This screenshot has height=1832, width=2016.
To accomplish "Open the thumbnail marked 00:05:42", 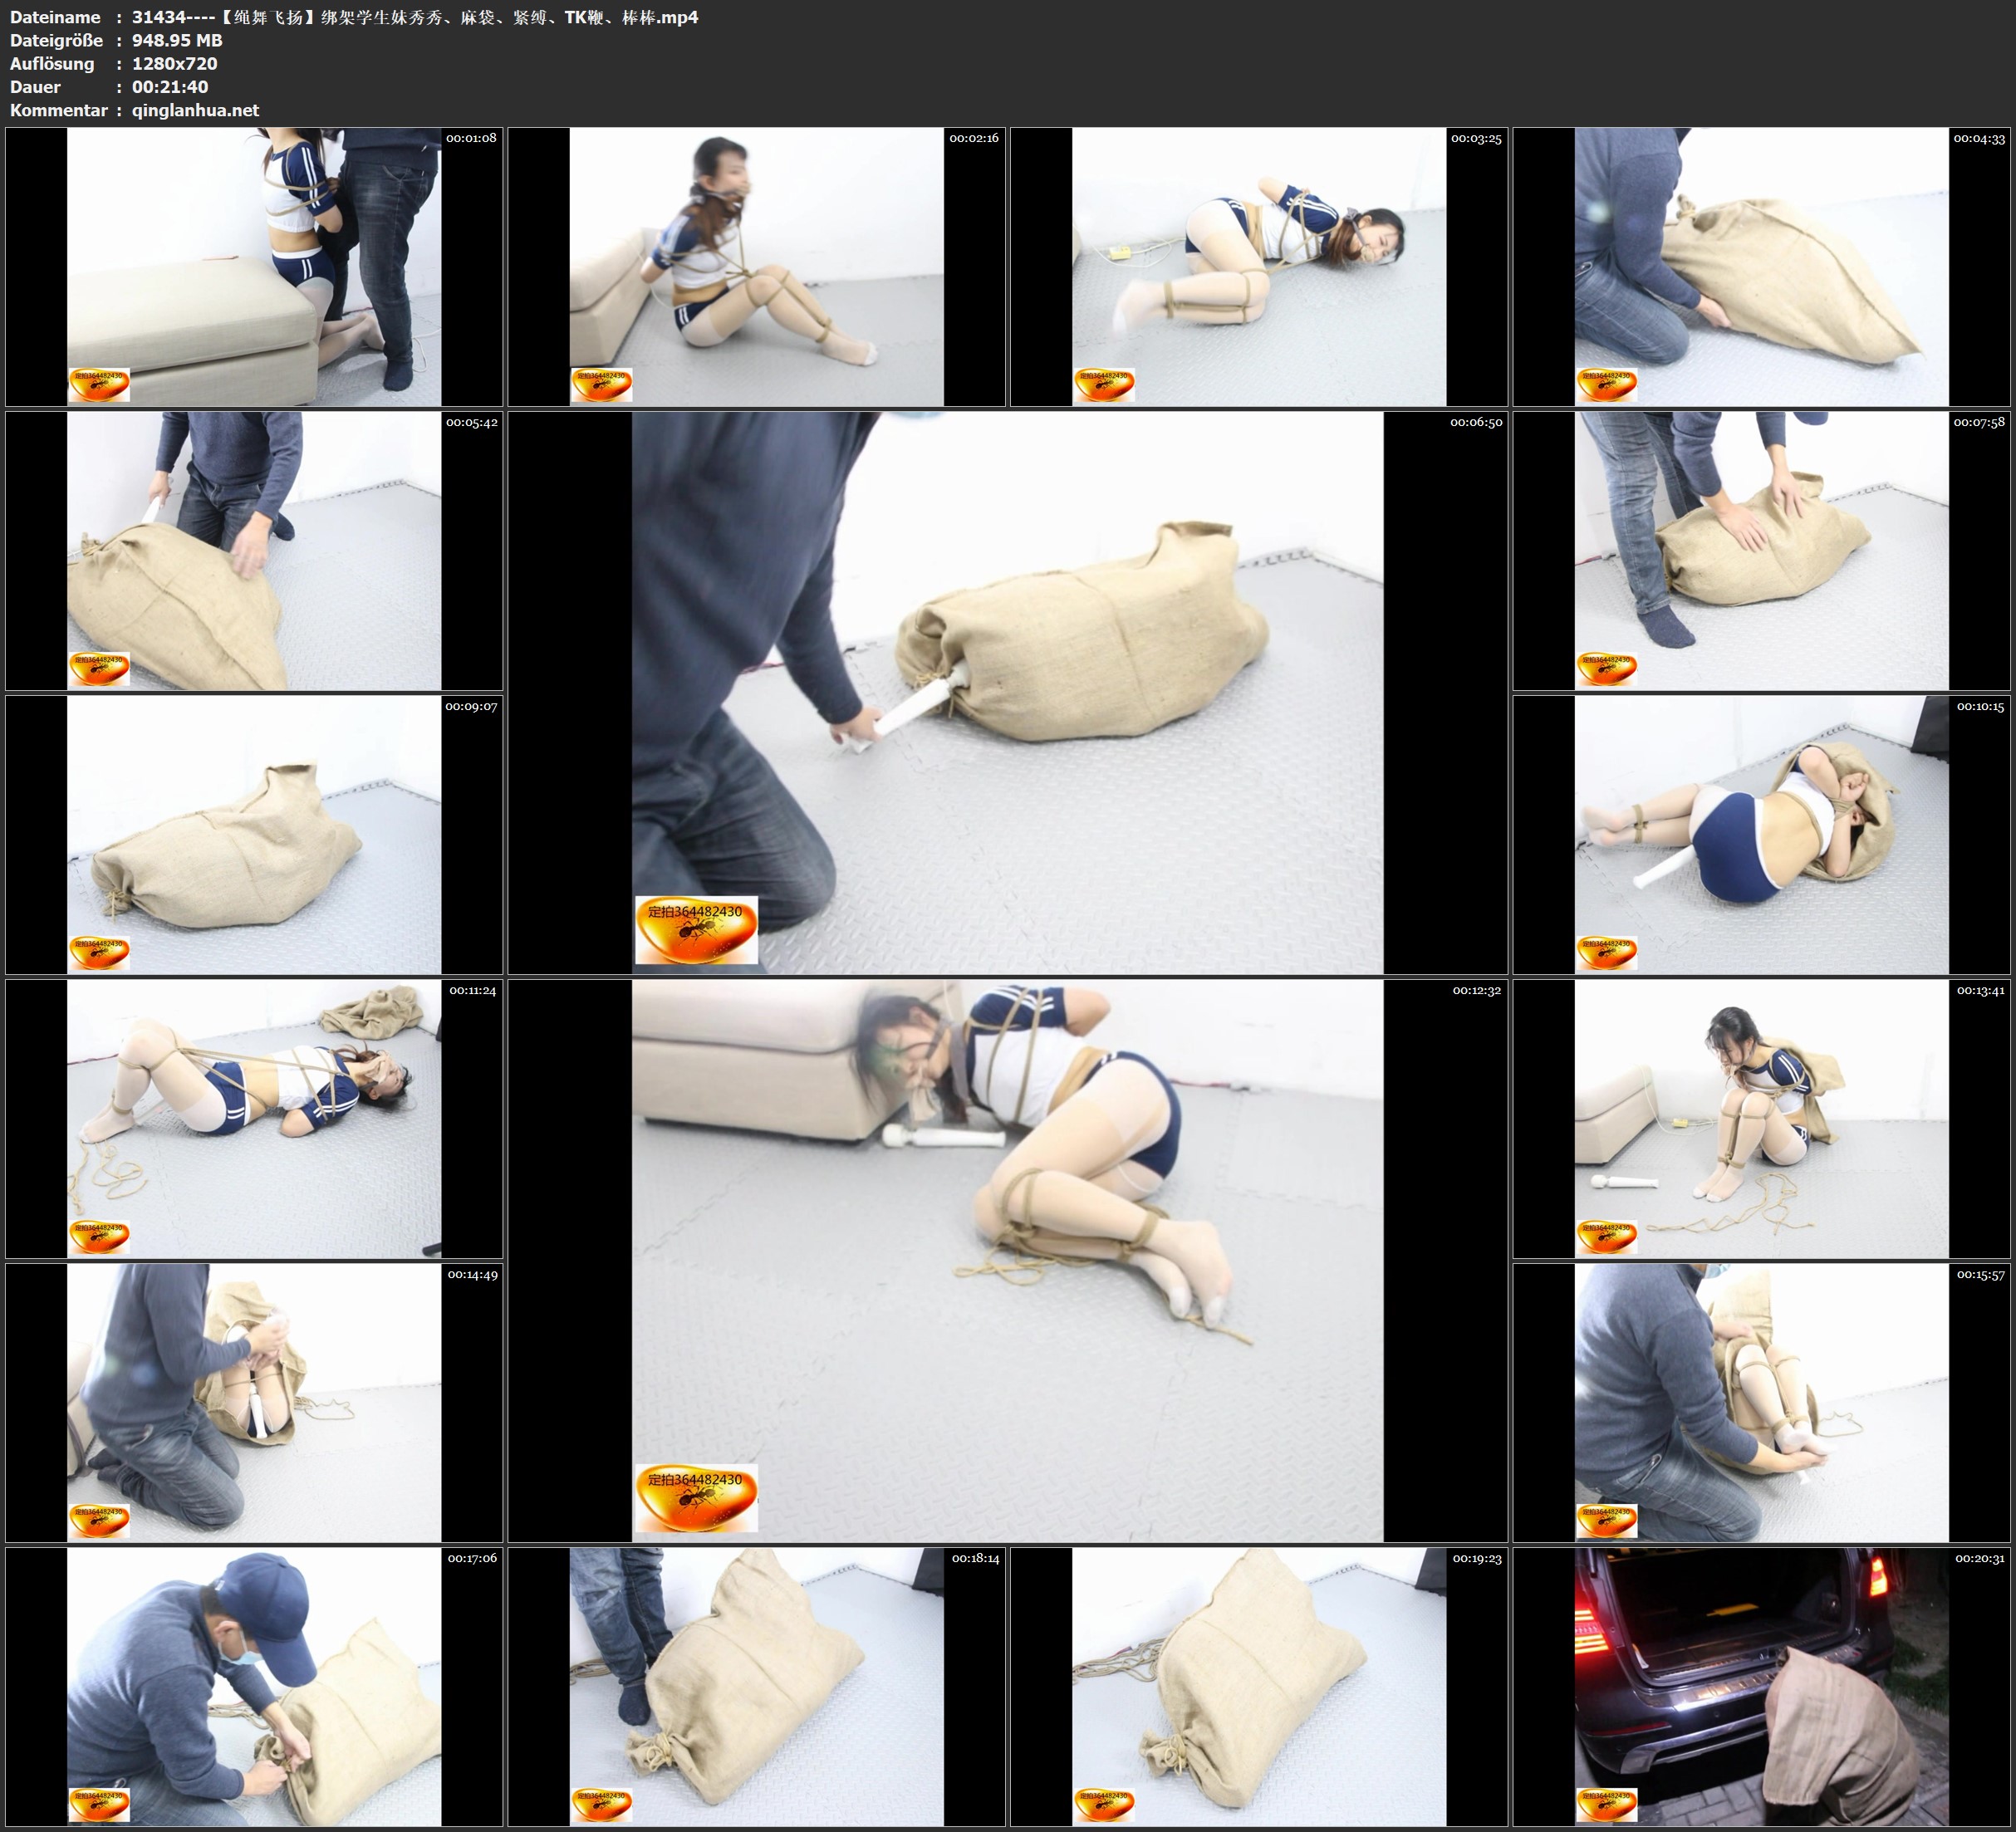I will 254,550.
